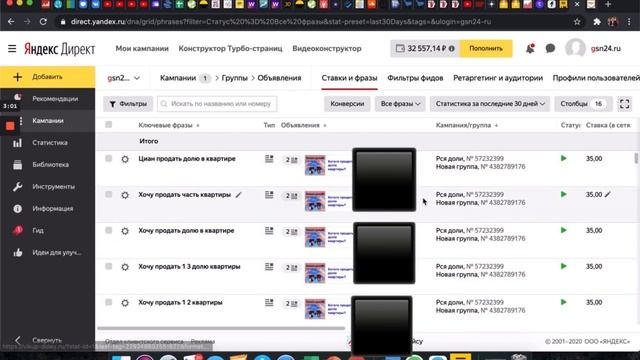Image resolution: width=640 pixels, height=360 pixels.
Task: Open the hamburger main menu
Action: [12, 49]
